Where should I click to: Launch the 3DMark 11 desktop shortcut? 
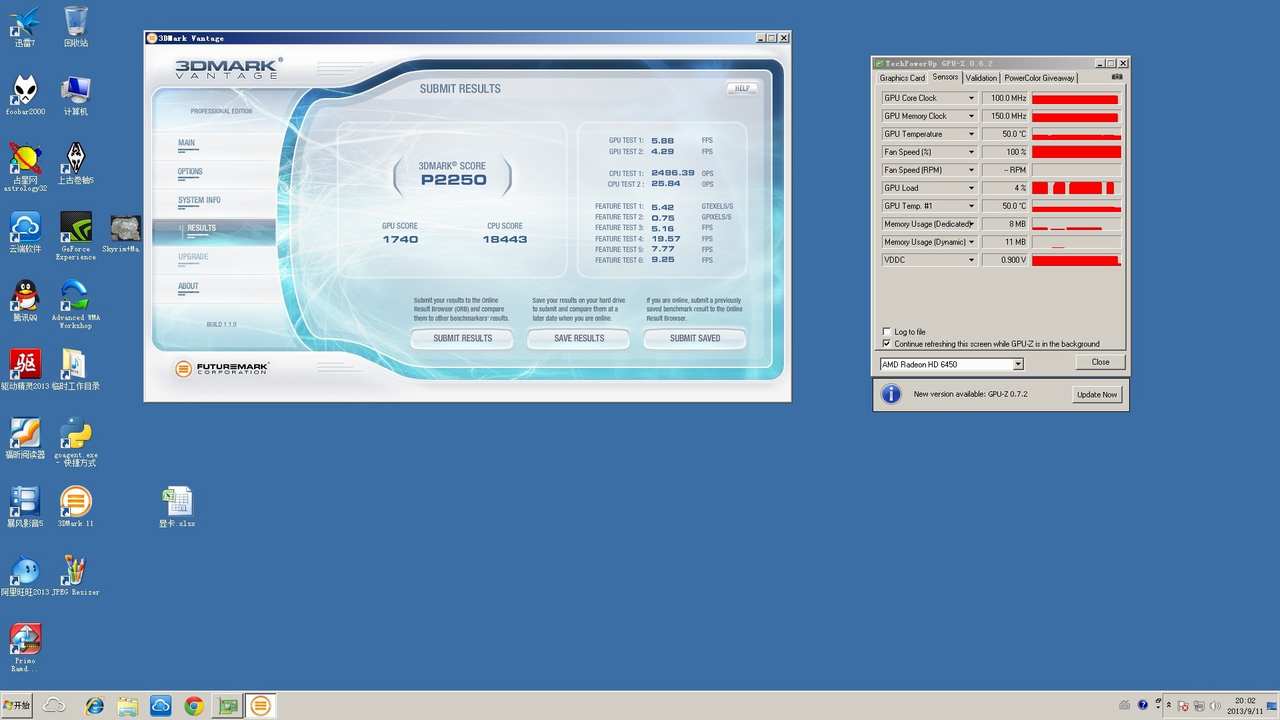[76, 507]
